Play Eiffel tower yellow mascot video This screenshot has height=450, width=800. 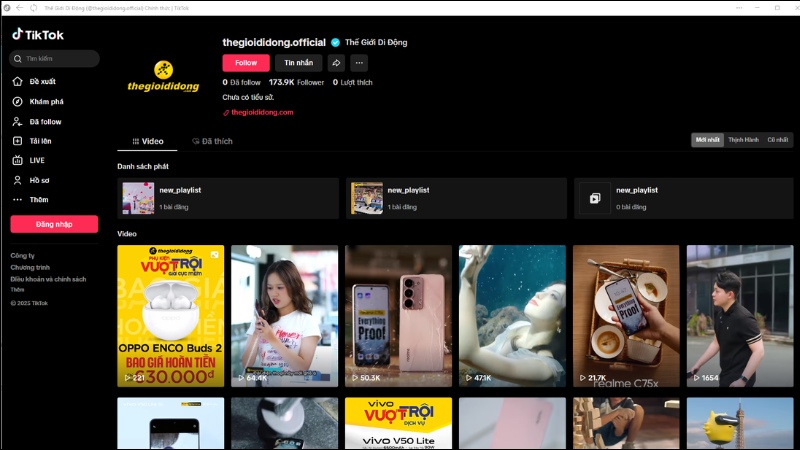740,423
